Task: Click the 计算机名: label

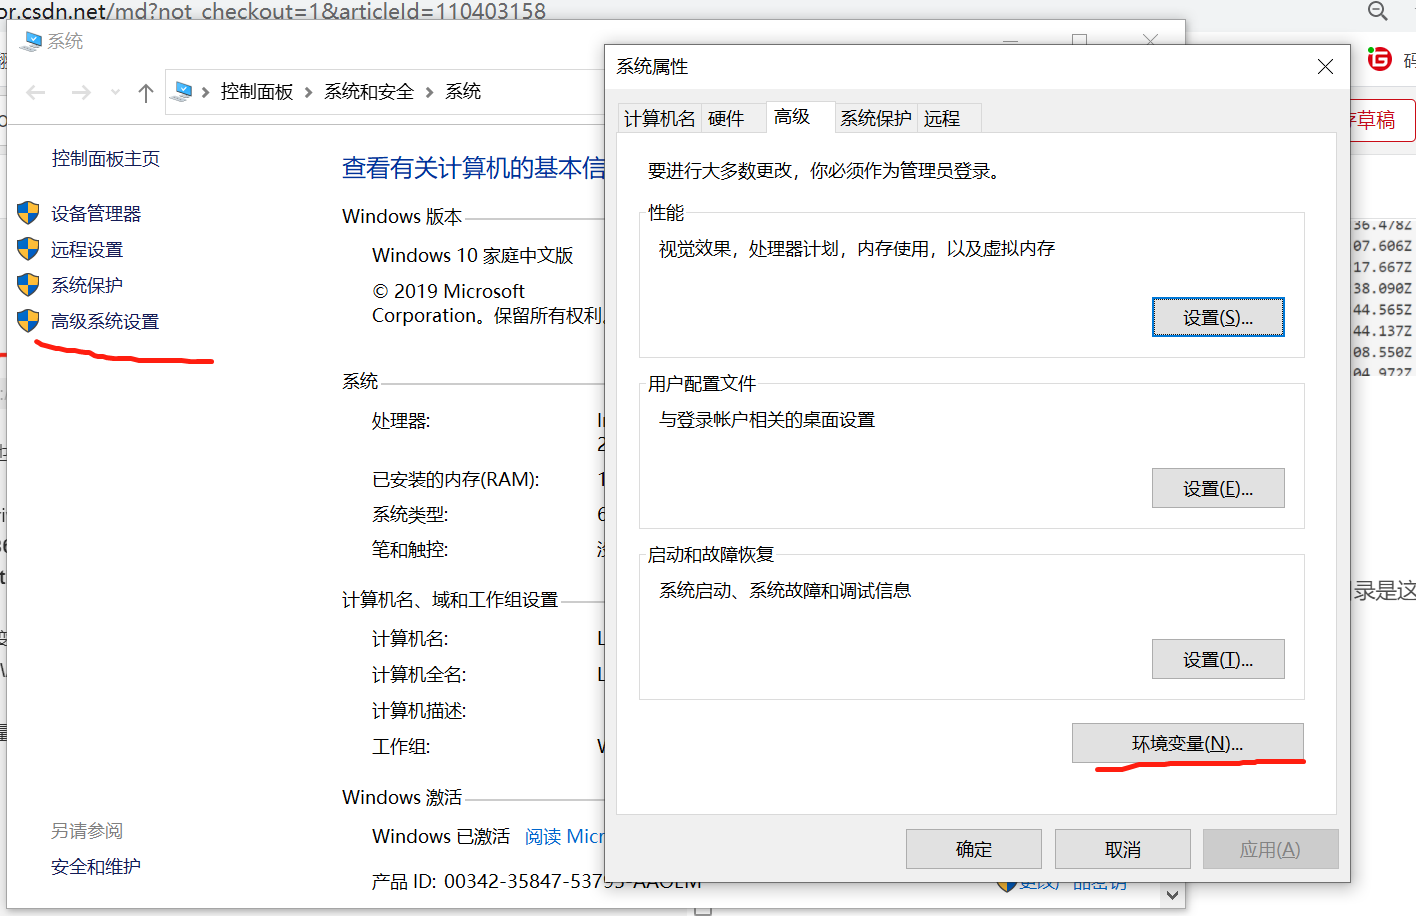Action: (x=410, y=639)
